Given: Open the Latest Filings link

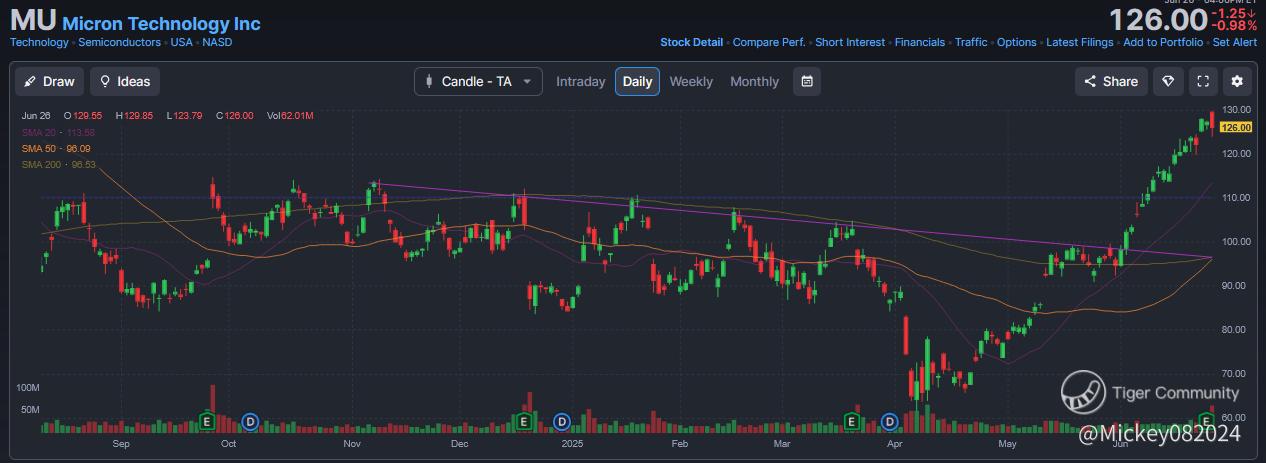Looking at the screenshot, I should click(1080, 42).
